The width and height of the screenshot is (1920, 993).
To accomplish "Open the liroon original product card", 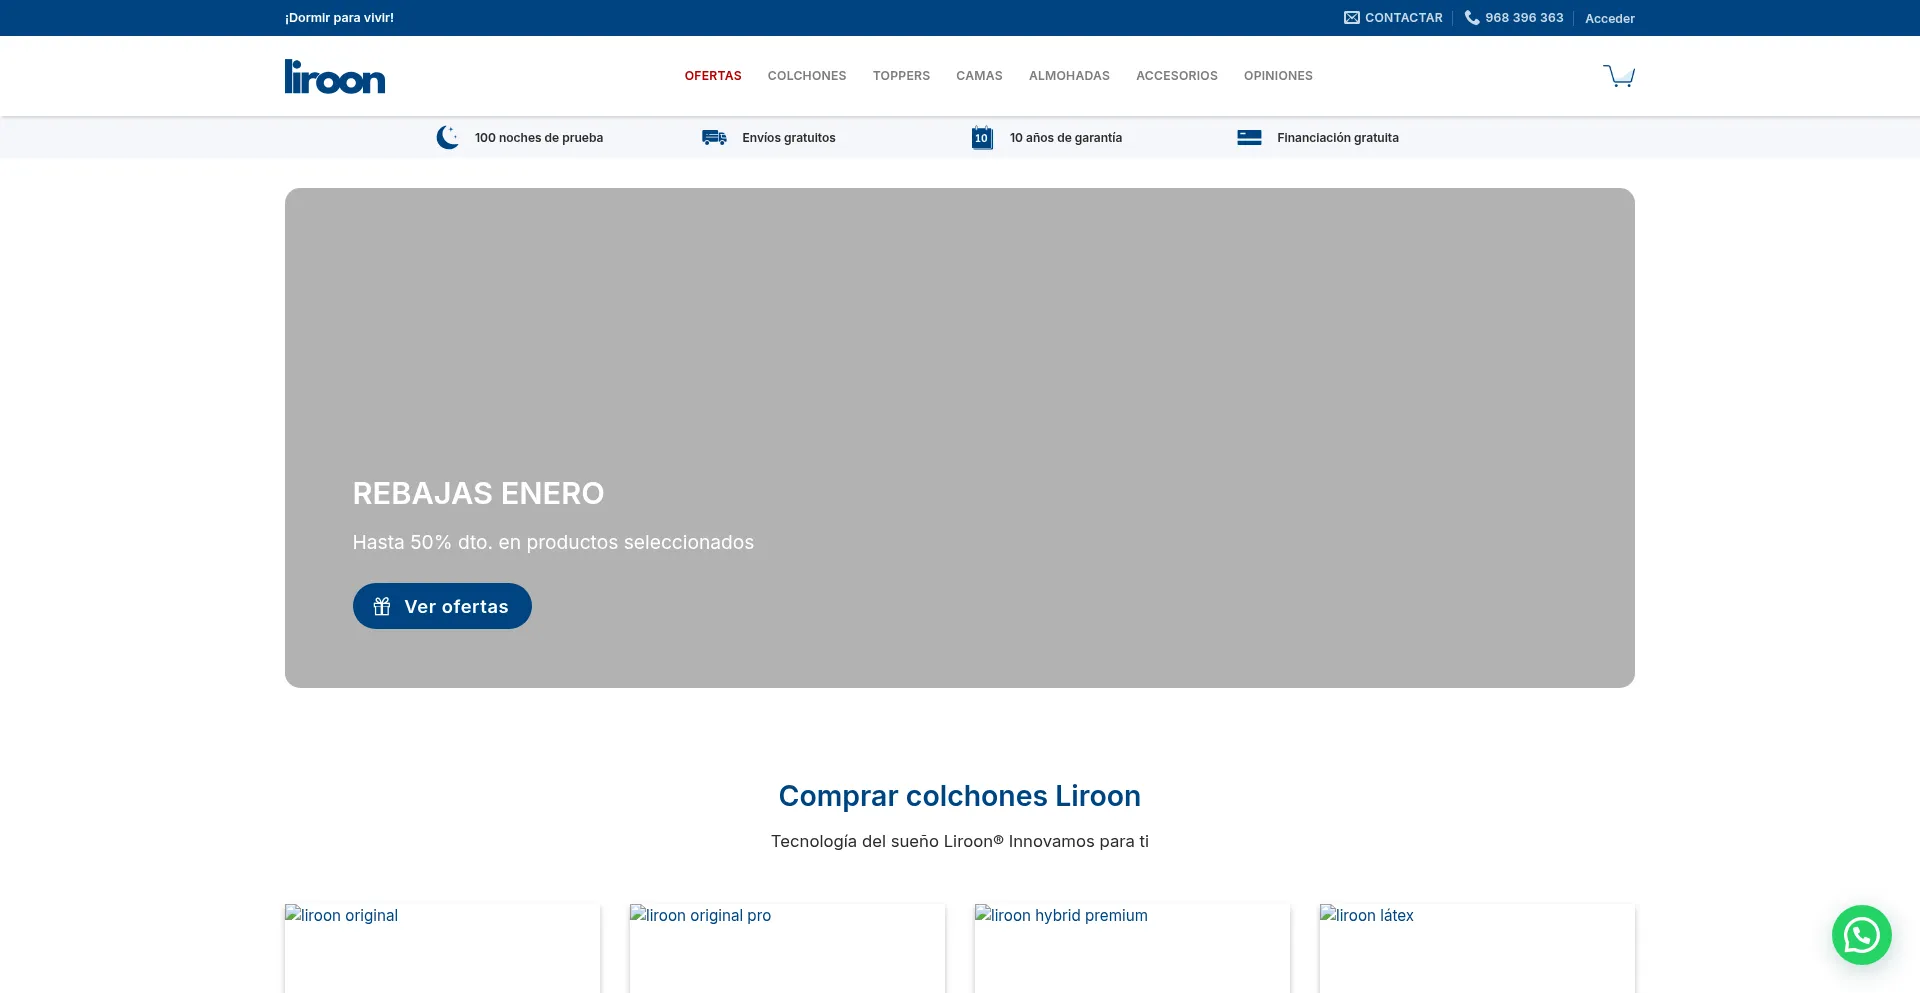I will coord(442,948).
